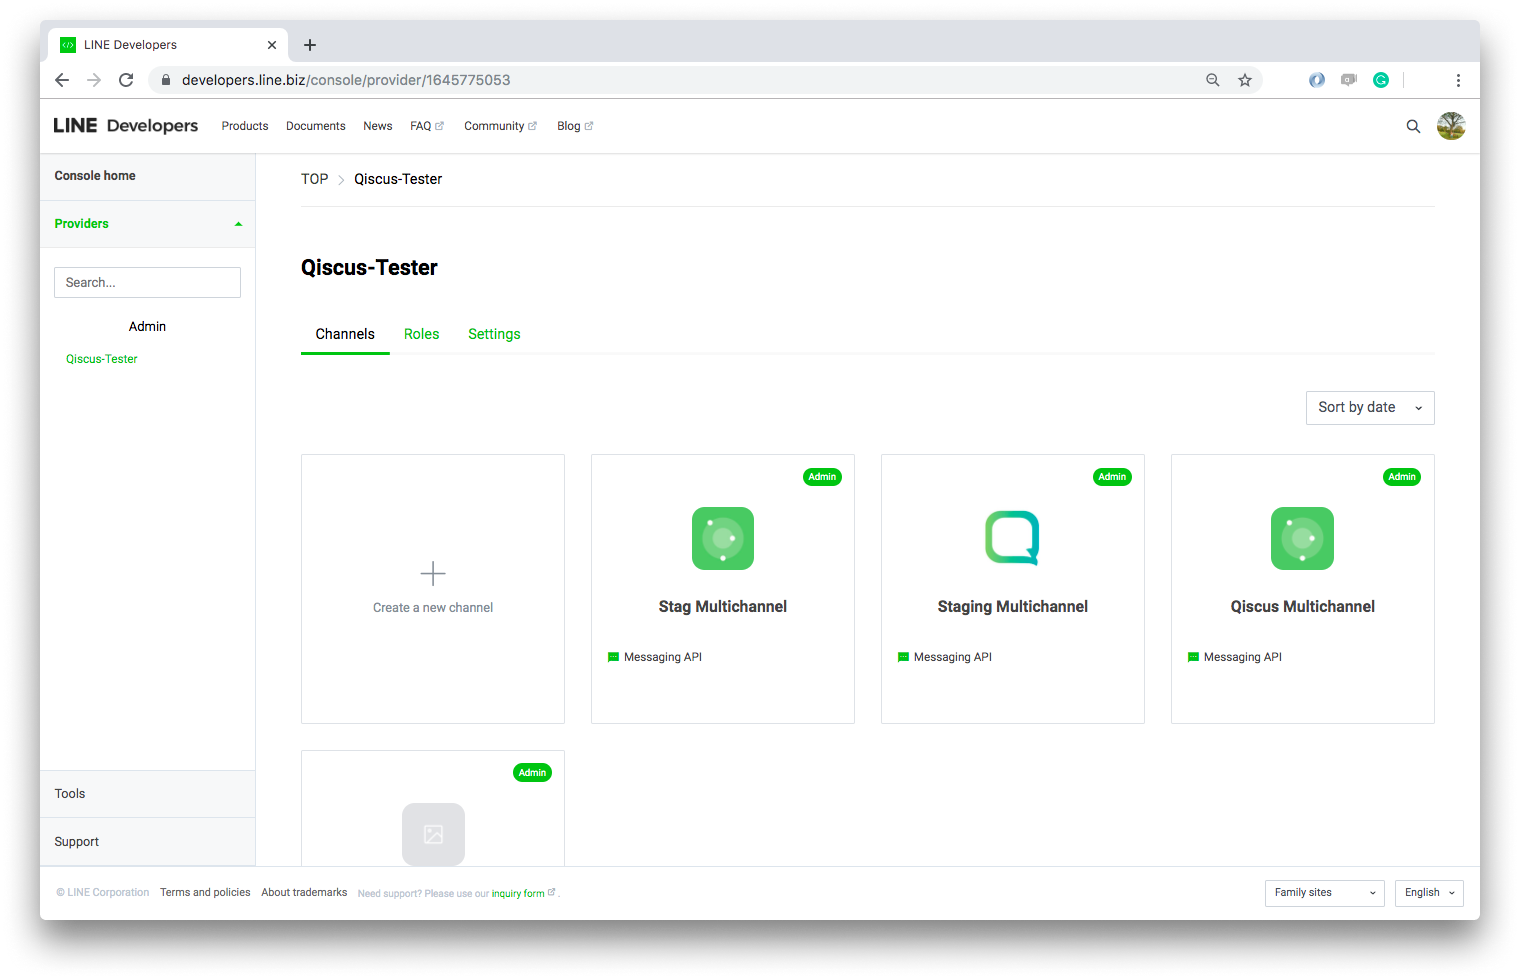This screenshot has height=980, width=1520.
Task: Click the placeholder image icon on bottom card
Action: pos(433,834)
